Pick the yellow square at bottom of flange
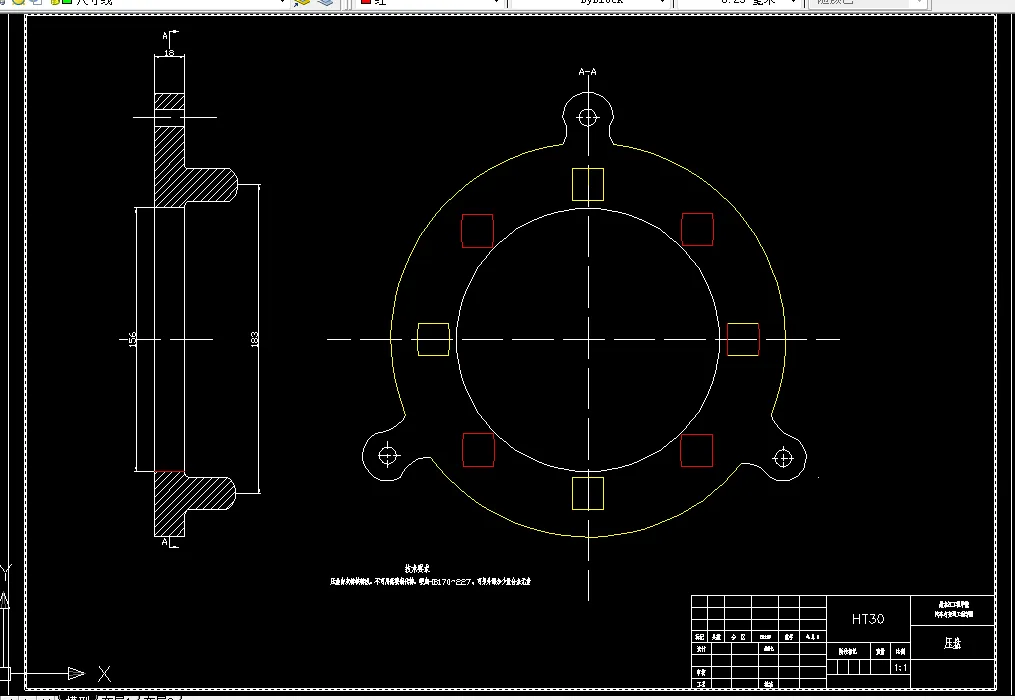1015x700 pixels. 588,493
